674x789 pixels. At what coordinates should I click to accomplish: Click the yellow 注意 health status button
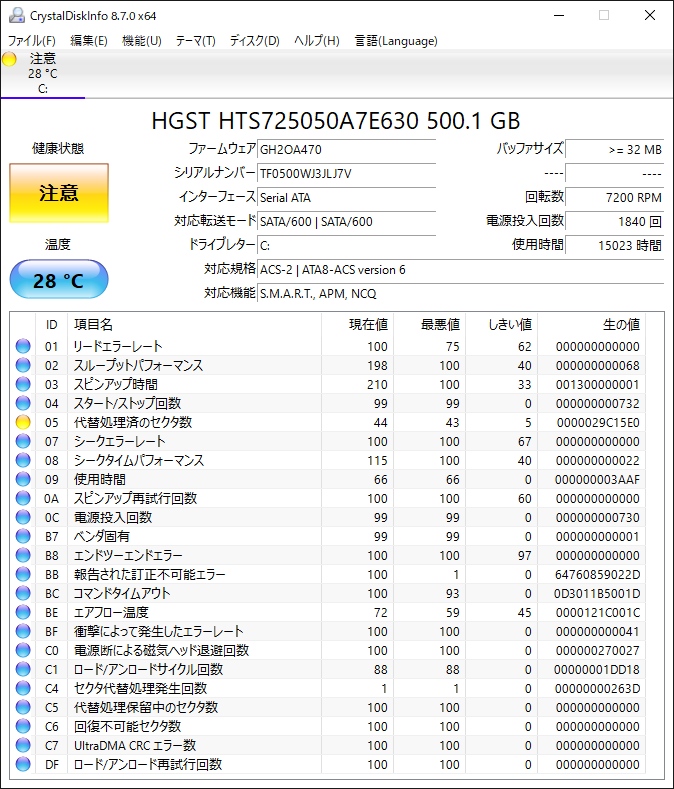[58, 193]
